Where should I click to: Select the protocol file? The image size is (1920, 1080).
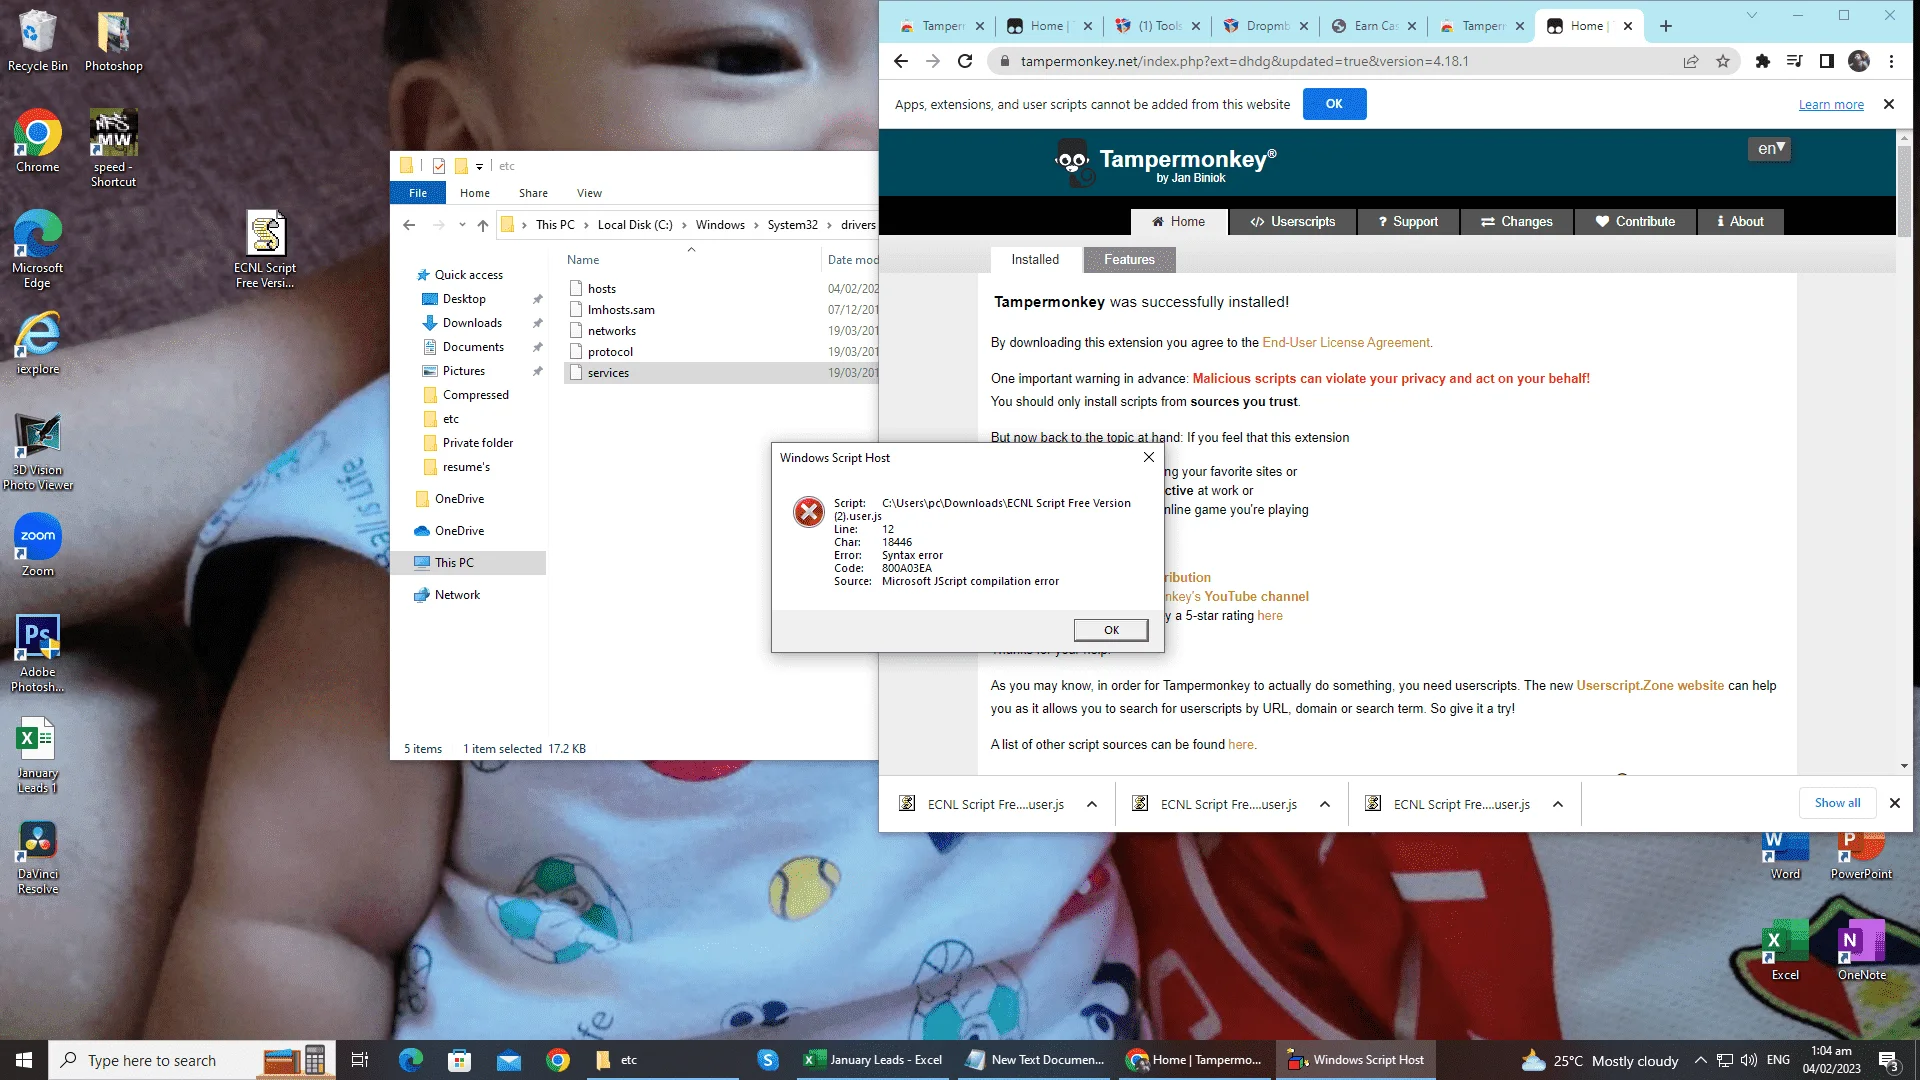click(x=610, y=352)
